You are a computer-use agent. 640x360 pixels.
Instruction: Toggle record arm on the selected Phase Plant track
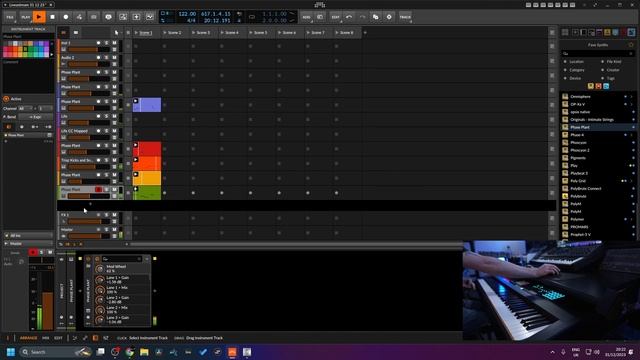pos(98,189)
